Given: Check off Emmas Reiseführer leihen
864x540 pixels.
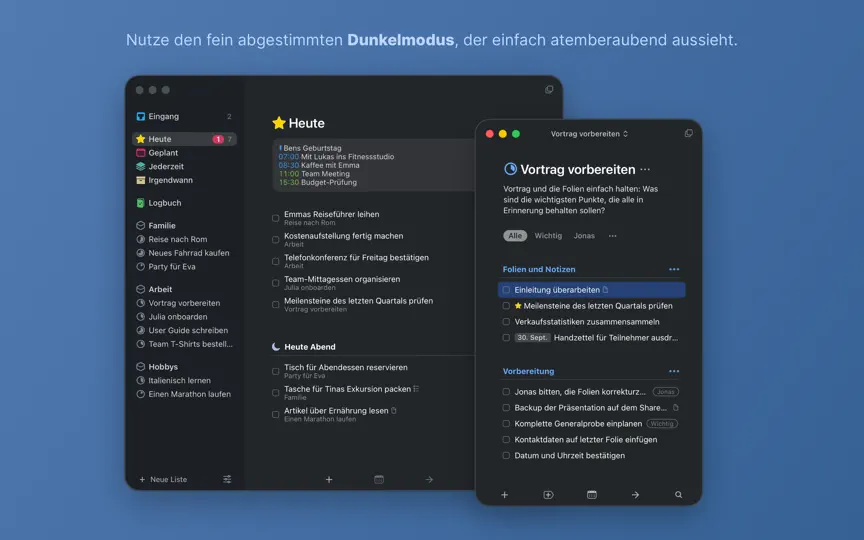Looking at the screenshot, I should click(x=276, y=218).
